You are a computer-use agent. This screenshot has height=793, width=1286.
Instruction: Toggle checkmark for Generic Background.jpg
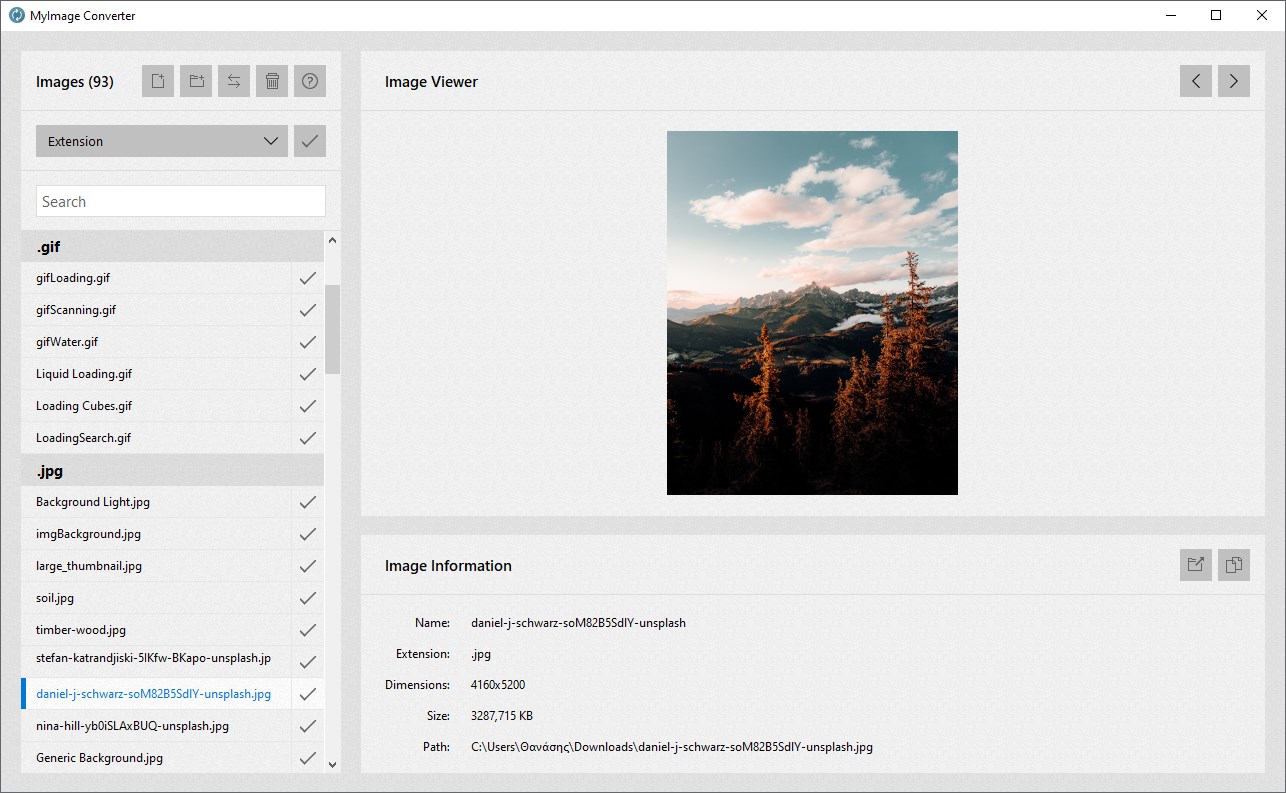(308, 758)
